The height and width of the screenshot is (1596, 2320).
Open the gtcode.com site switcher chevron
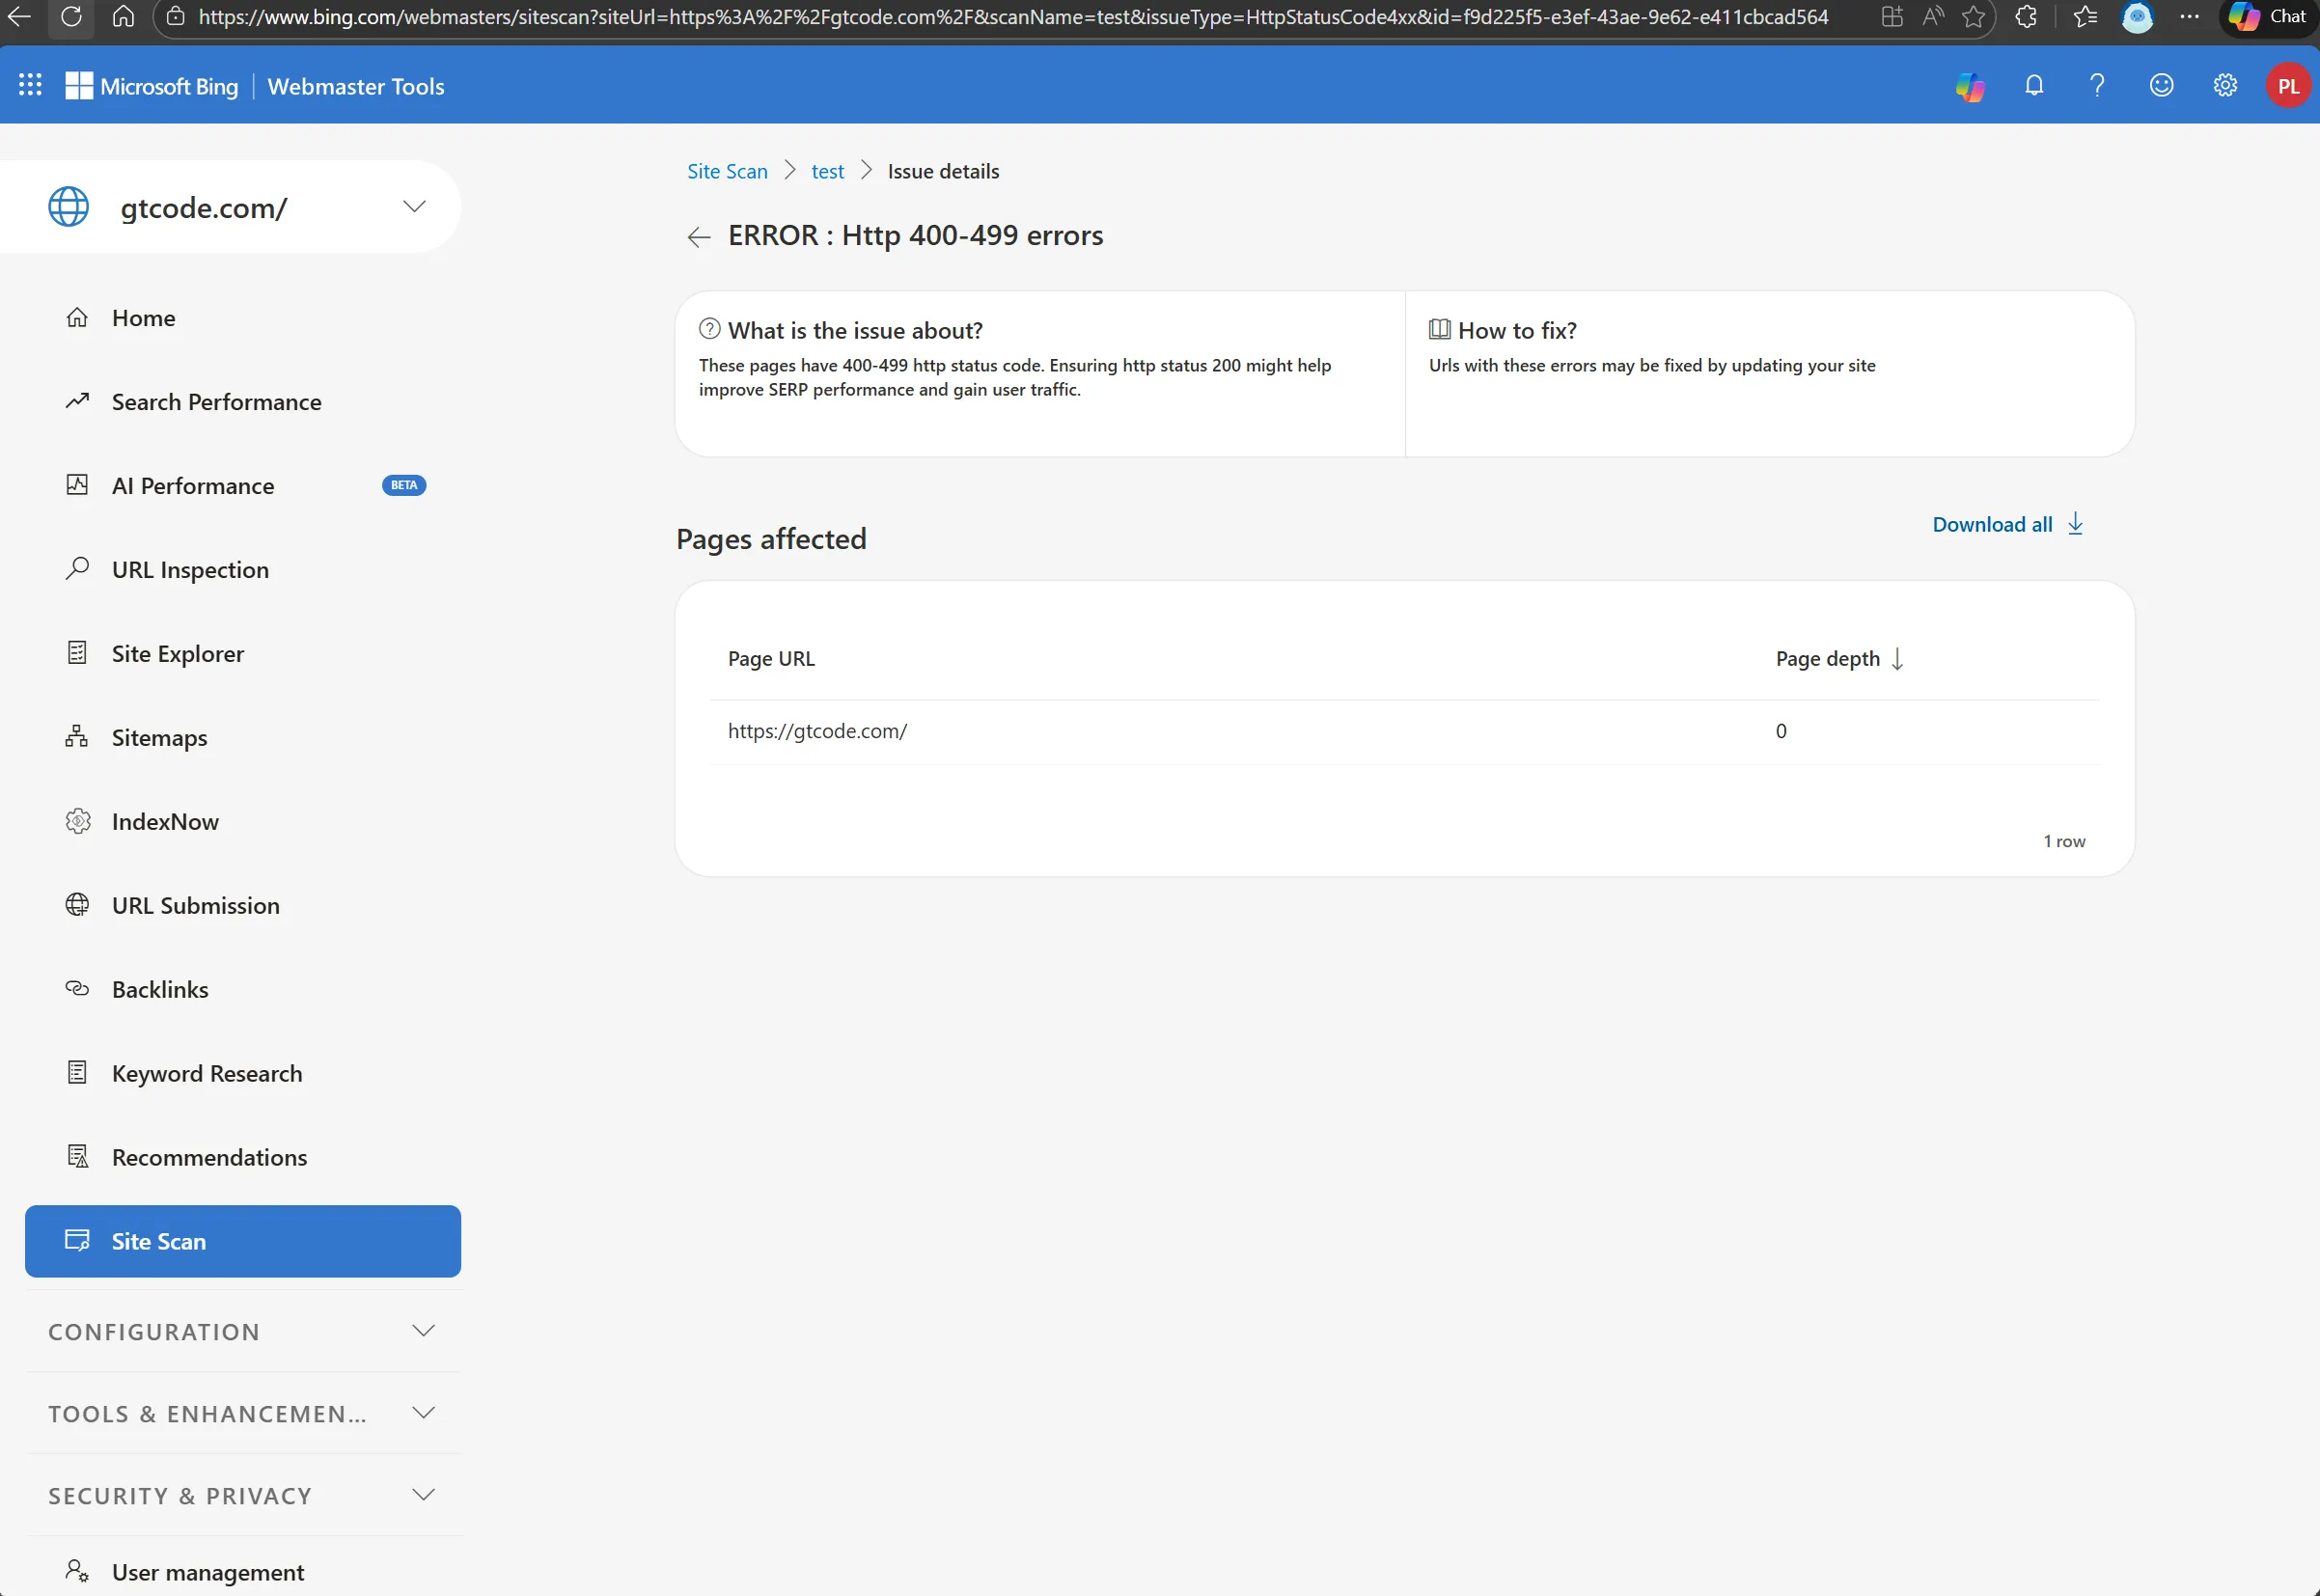point(413,206)
